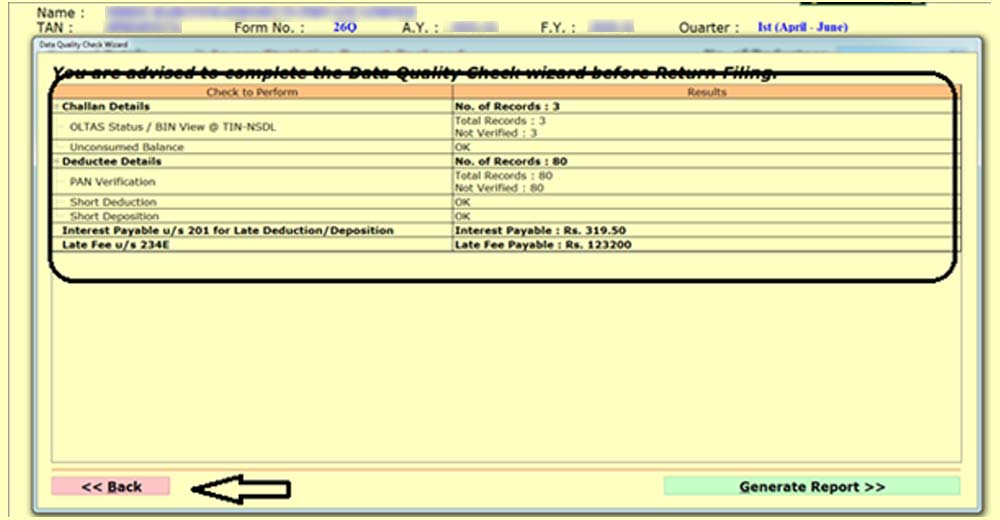Collapse the Deductee Details tree node

(x=56, y=161)
